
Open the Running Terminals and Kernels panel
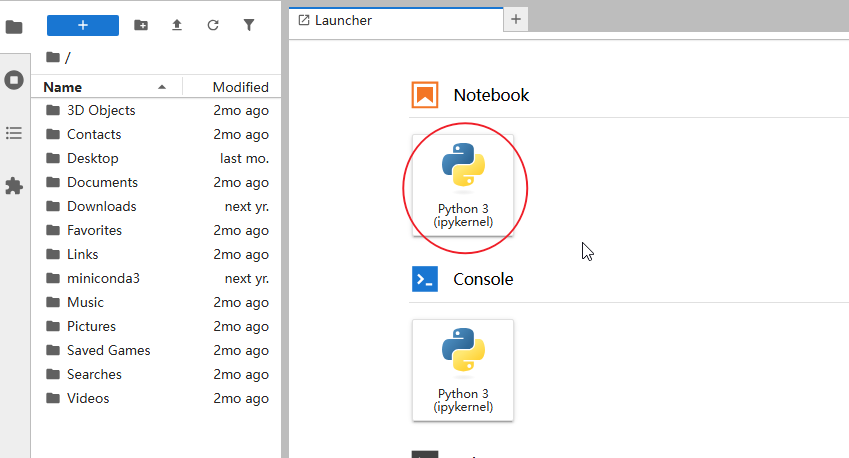(x=14, y=80)
